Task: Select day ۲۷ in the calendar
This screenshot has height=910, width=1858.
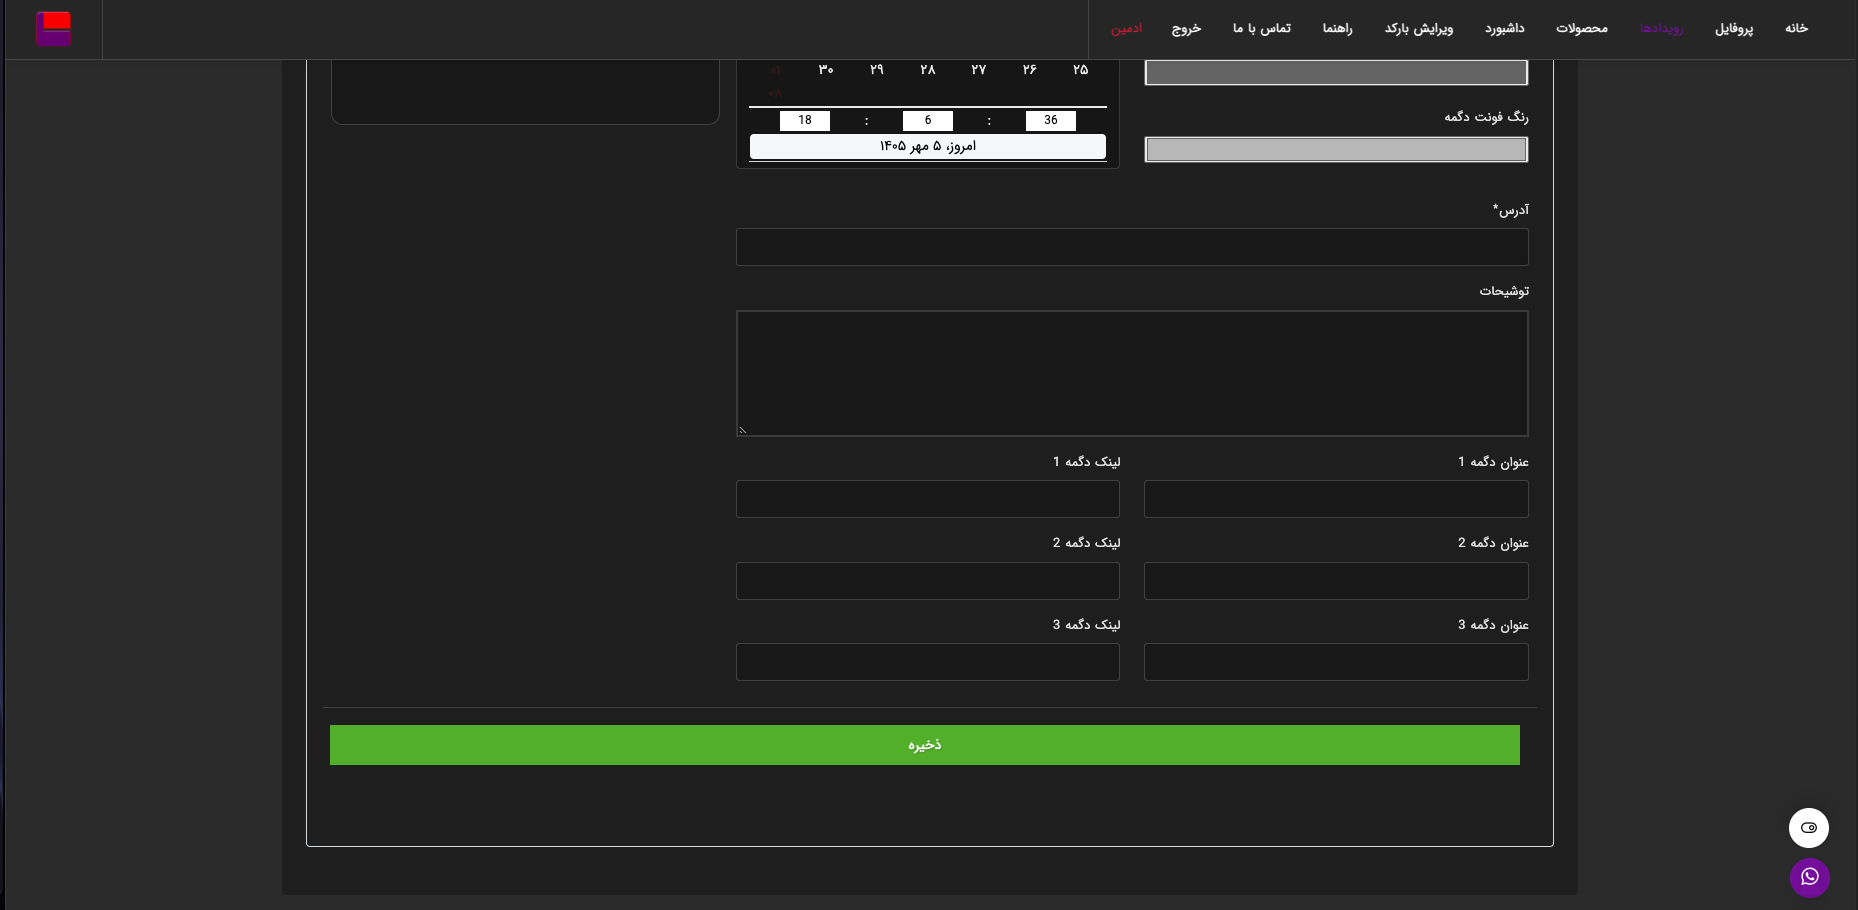Action: coord(978,70)
